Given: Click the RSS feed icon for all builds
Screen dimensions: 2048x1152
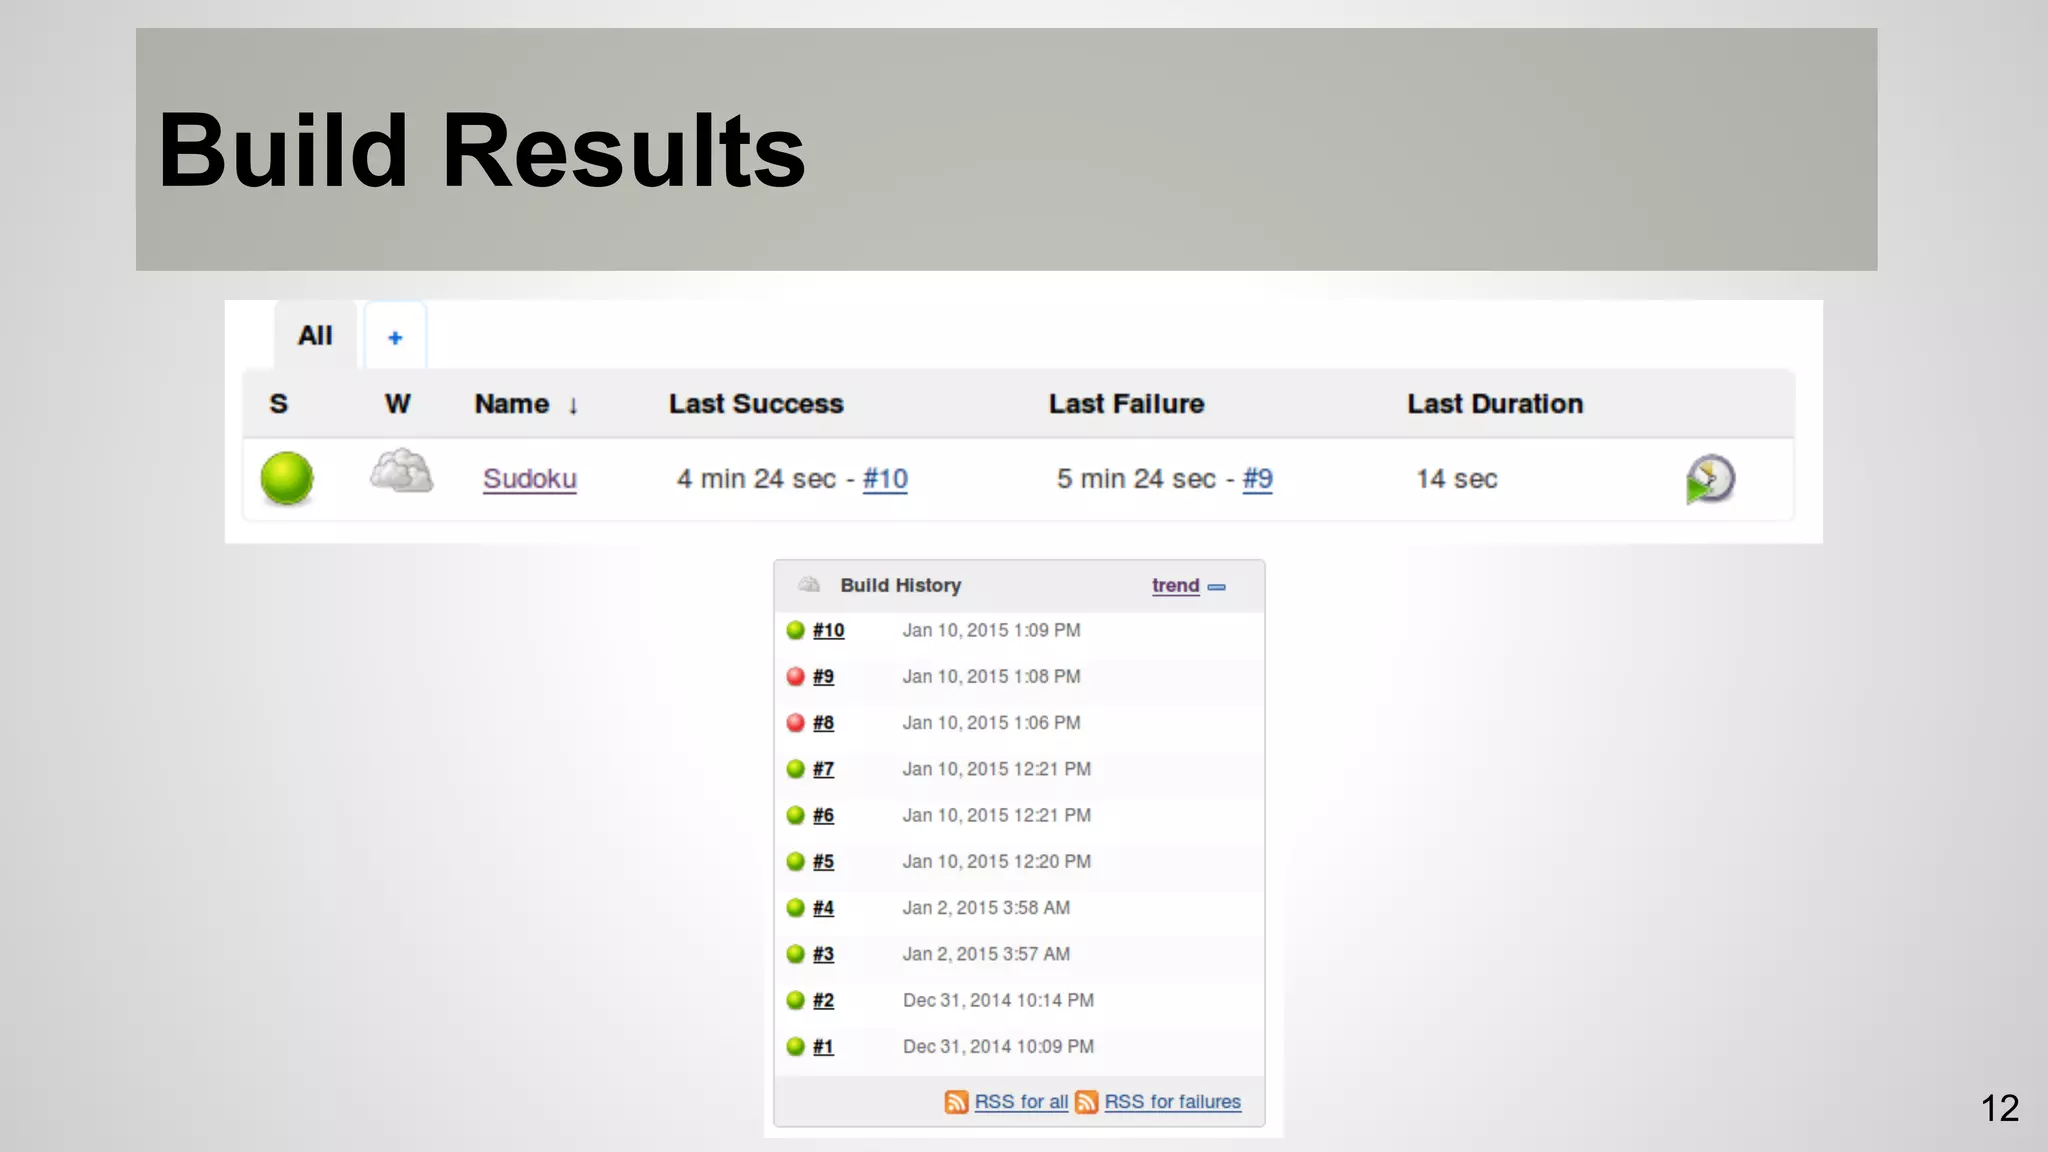Looking at the screenshot, I should 956,1102.
